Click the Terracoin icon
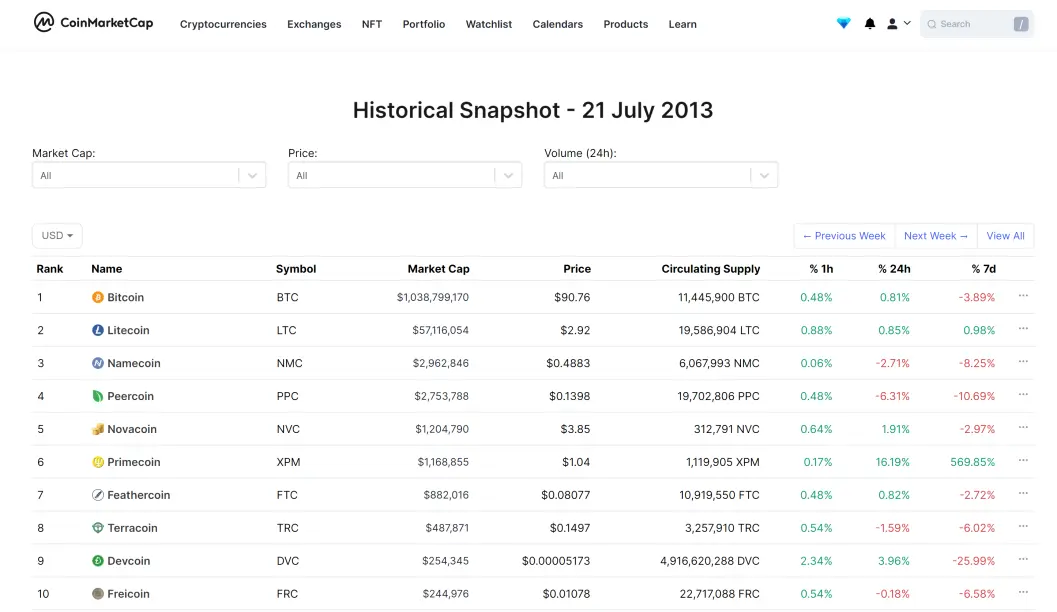Image resolution: width=1057 pixels, height=612 pixels. [x=98, y=528]
